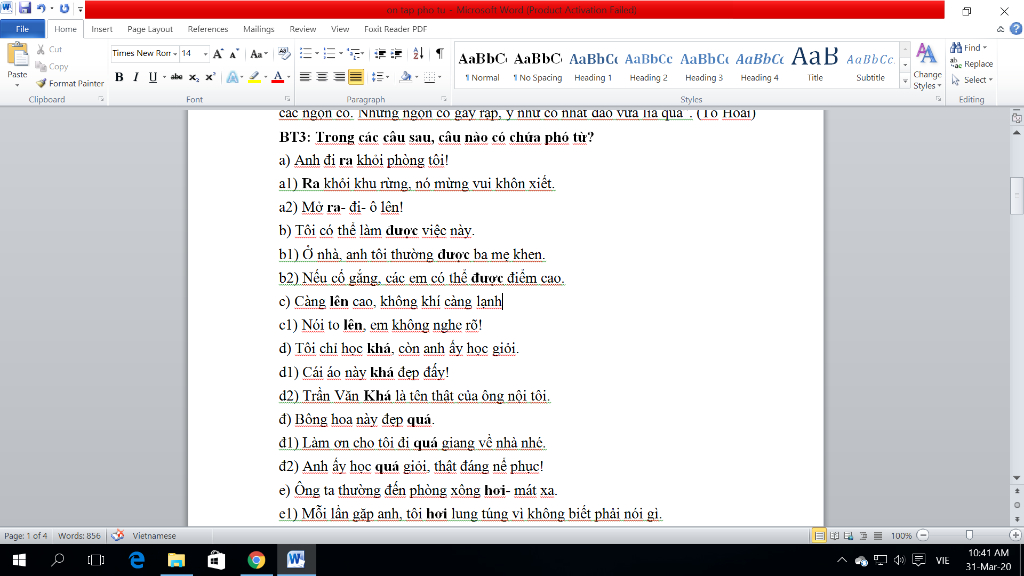
Task: Click the Paste clipboard icon
Action: [17, 55]
